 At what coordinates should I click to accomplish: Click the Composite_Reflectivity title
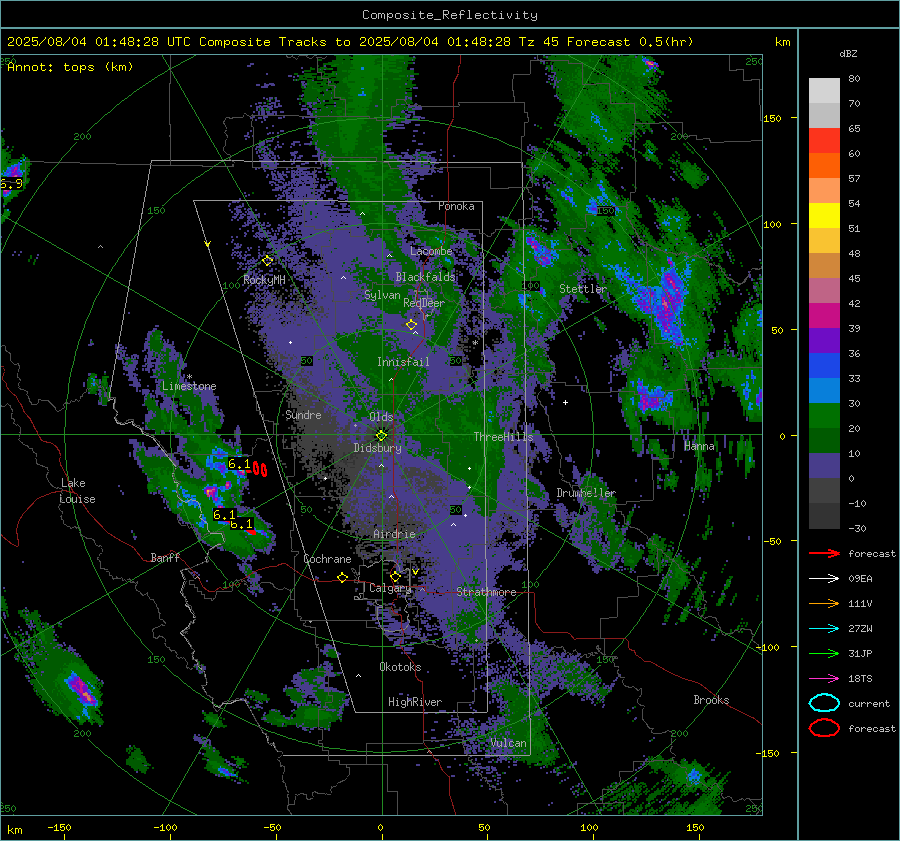pyautogui.click(x=450, y=15)
